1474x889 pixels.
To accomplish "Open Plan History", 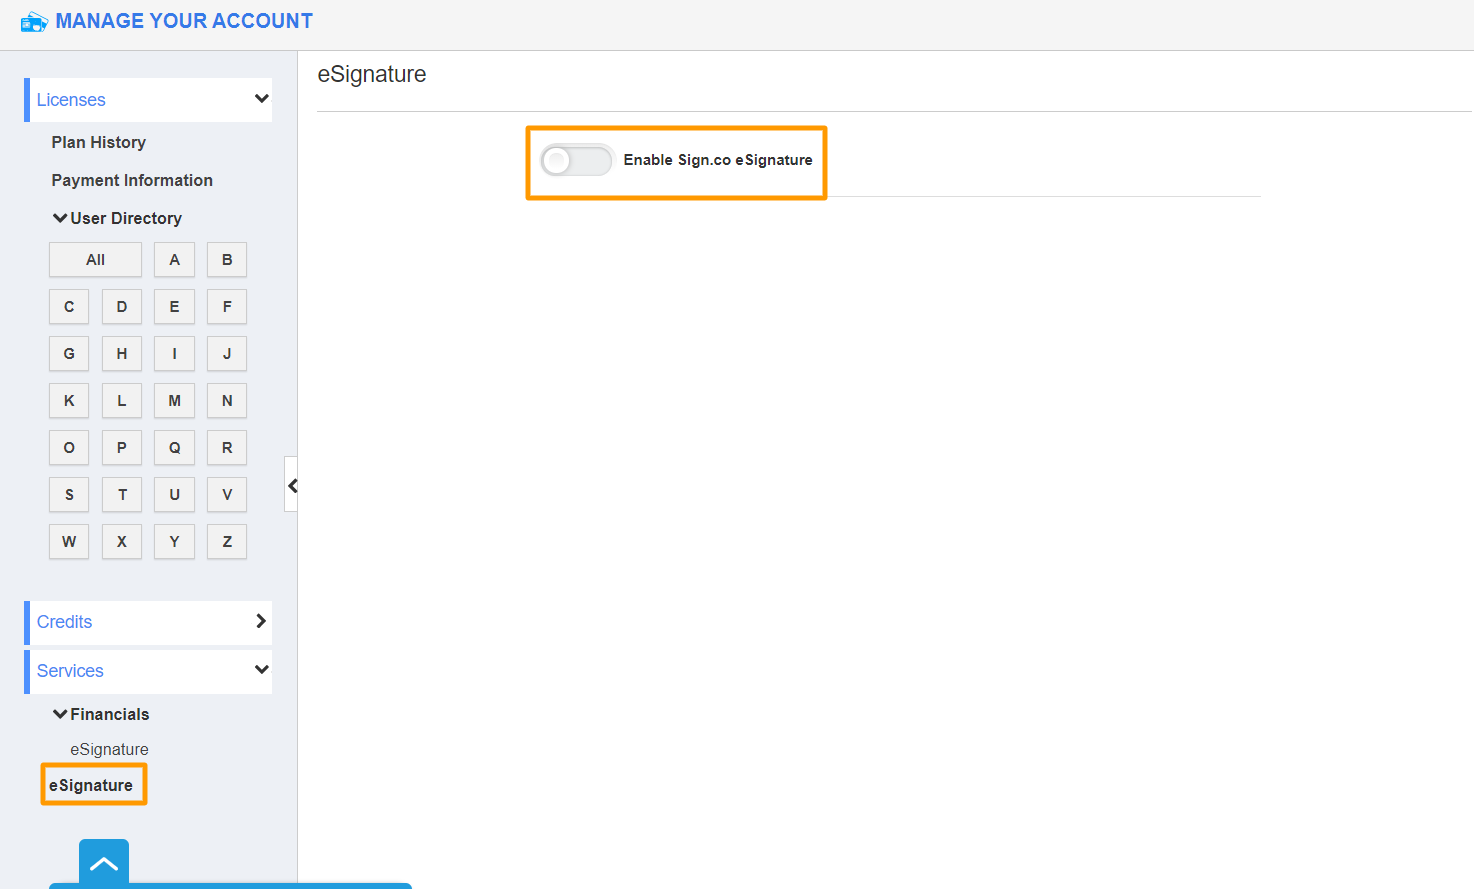I will pyautogui.click(x=99, y=142).
